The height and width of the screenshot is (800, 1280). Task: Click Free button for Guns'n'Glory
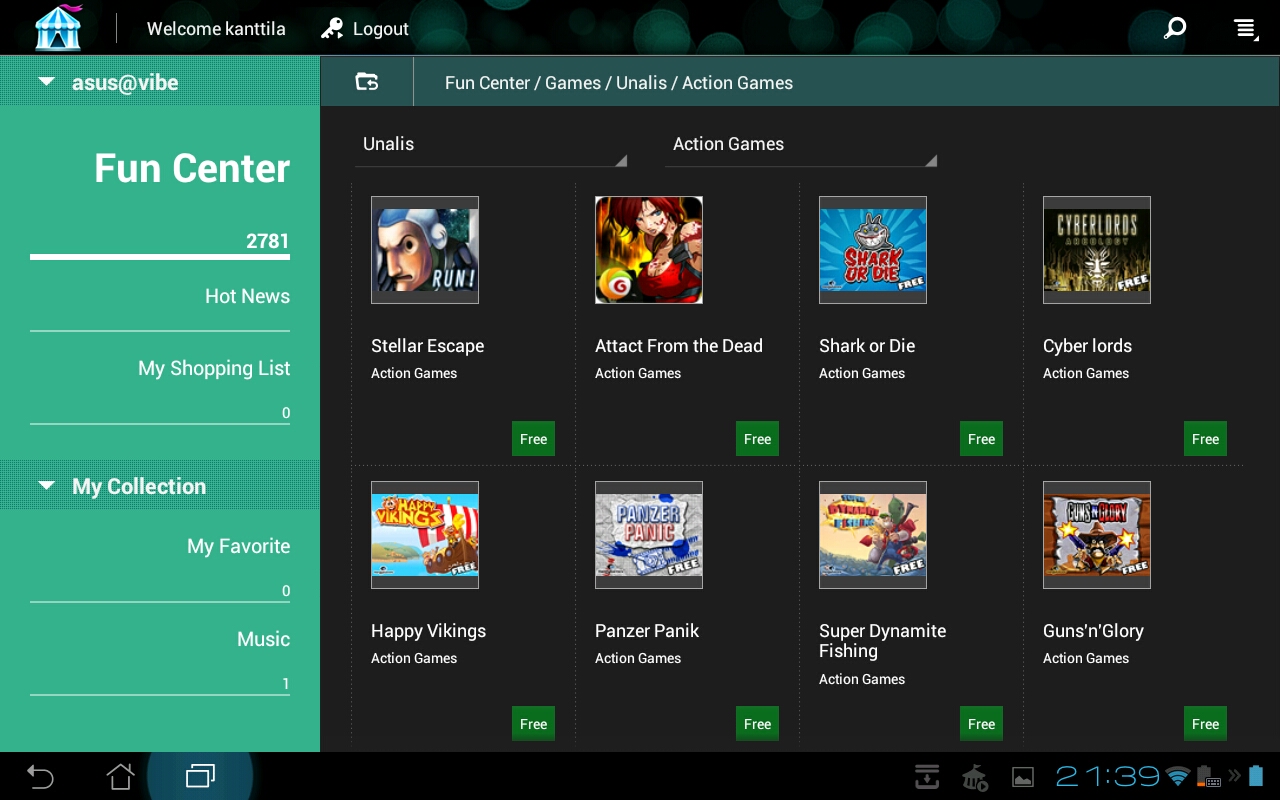(x=1206, y=724)
